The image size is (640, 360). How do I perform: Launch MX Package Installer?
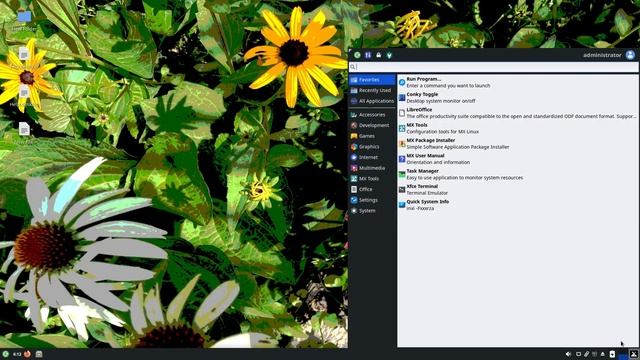518,143
